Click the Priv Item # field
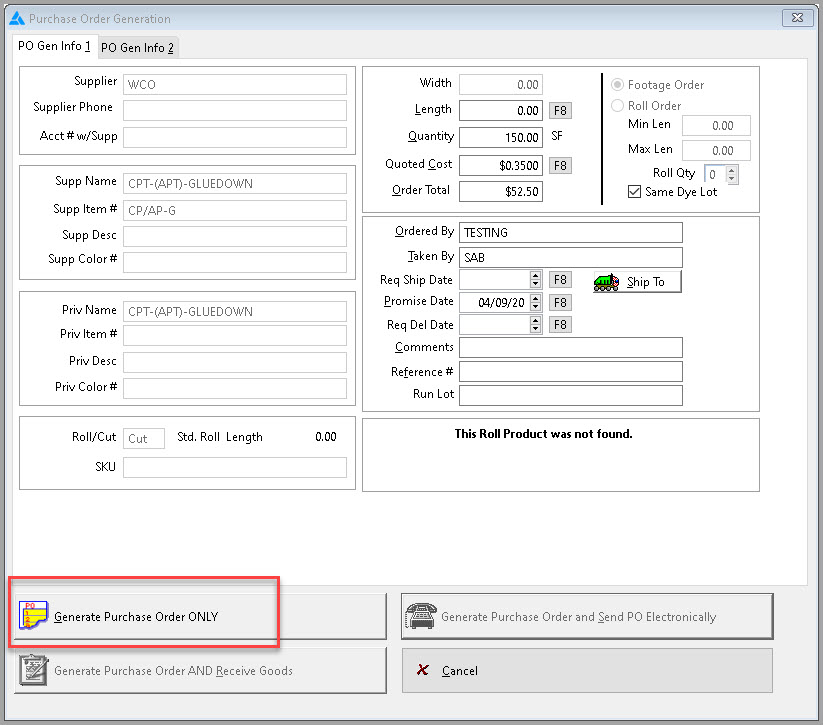This screenshot has height=725, width=823. [x=235, y=335]
